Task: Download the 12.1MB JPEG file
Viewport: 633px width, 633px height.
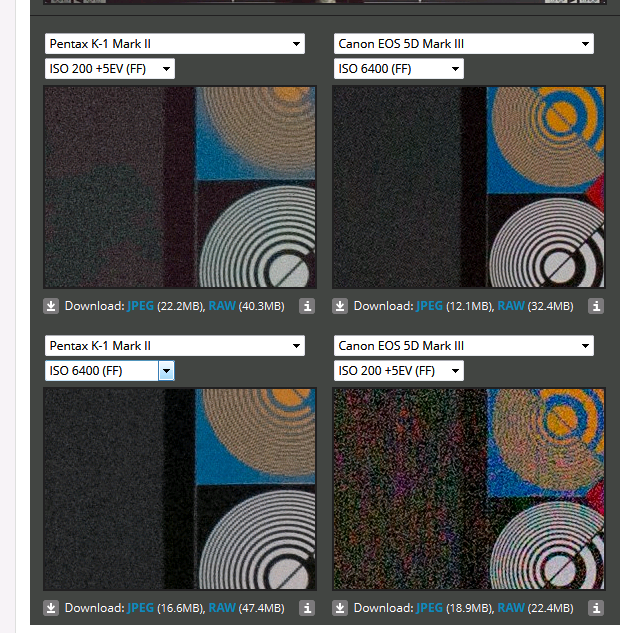Action: (430, 306)
